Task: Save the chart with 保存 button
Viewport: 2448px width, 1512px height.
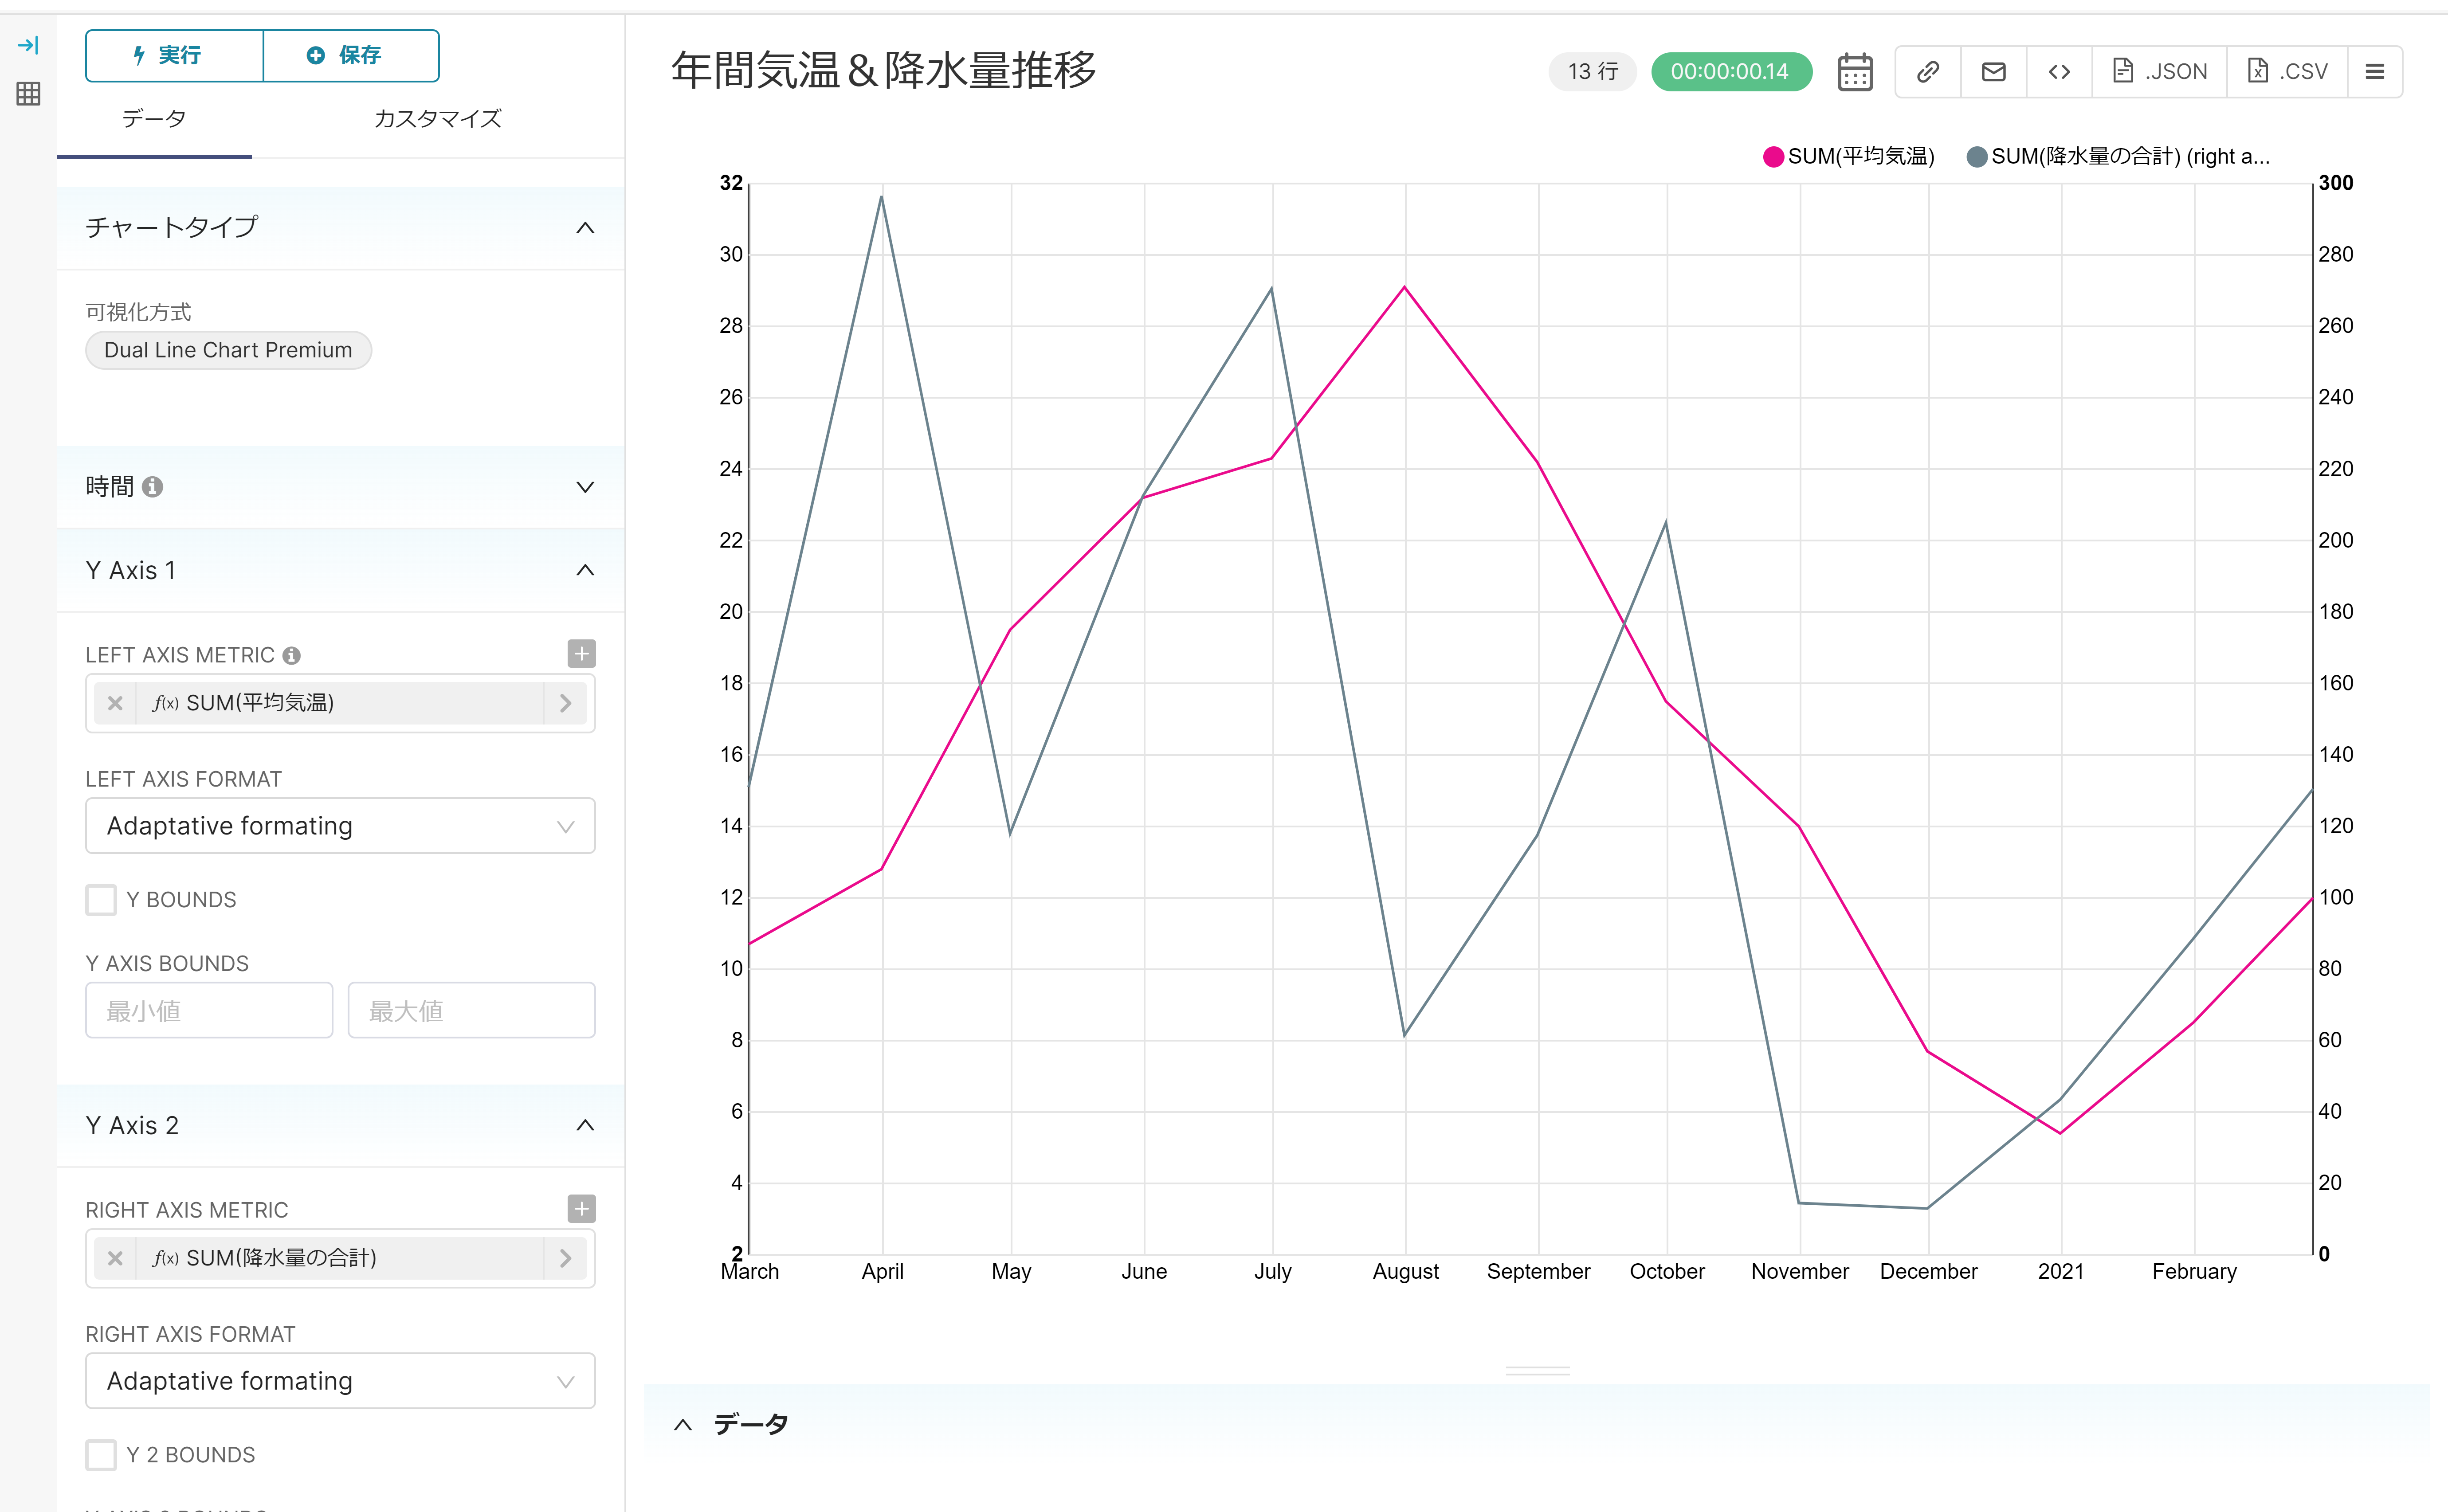Action: coord(351,55)
